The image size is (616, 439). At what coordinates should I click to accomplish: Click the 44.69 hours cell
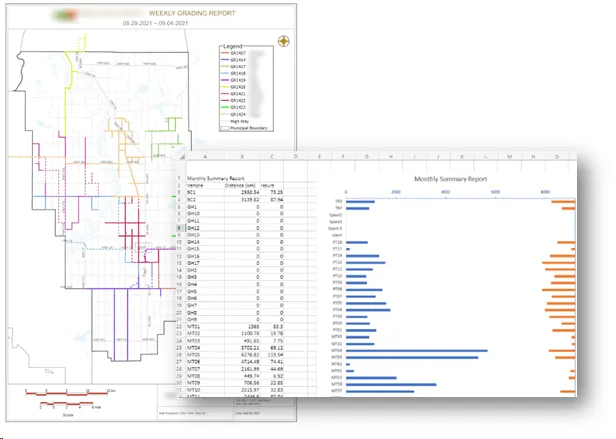point(272,369)
